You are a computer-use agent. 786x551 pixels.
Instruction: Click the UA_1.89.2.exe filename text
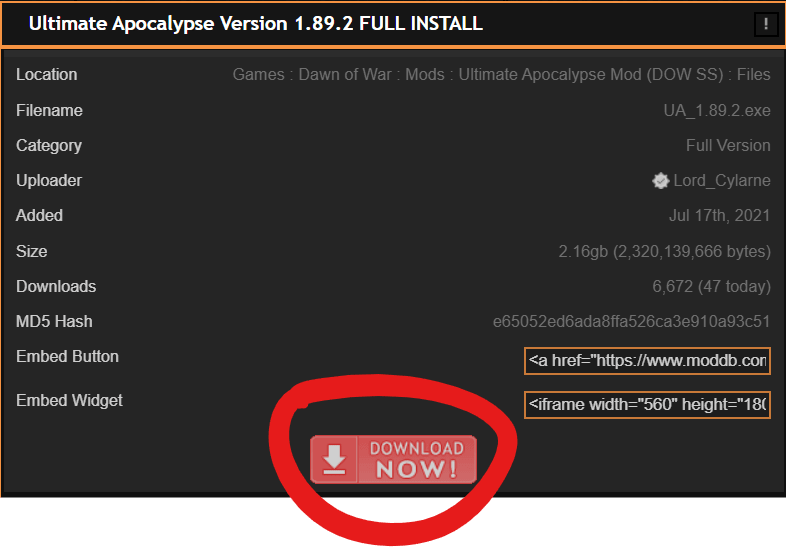click(x=717, y=110)
